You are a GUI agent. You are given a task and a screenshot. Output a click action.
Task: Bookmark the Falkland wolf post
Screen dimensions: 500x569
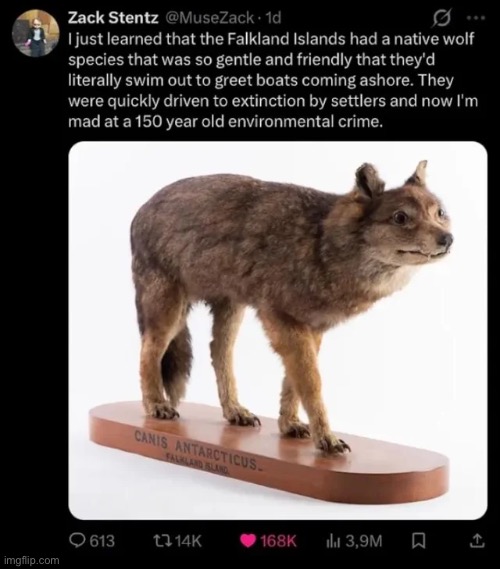pos(418,541)
